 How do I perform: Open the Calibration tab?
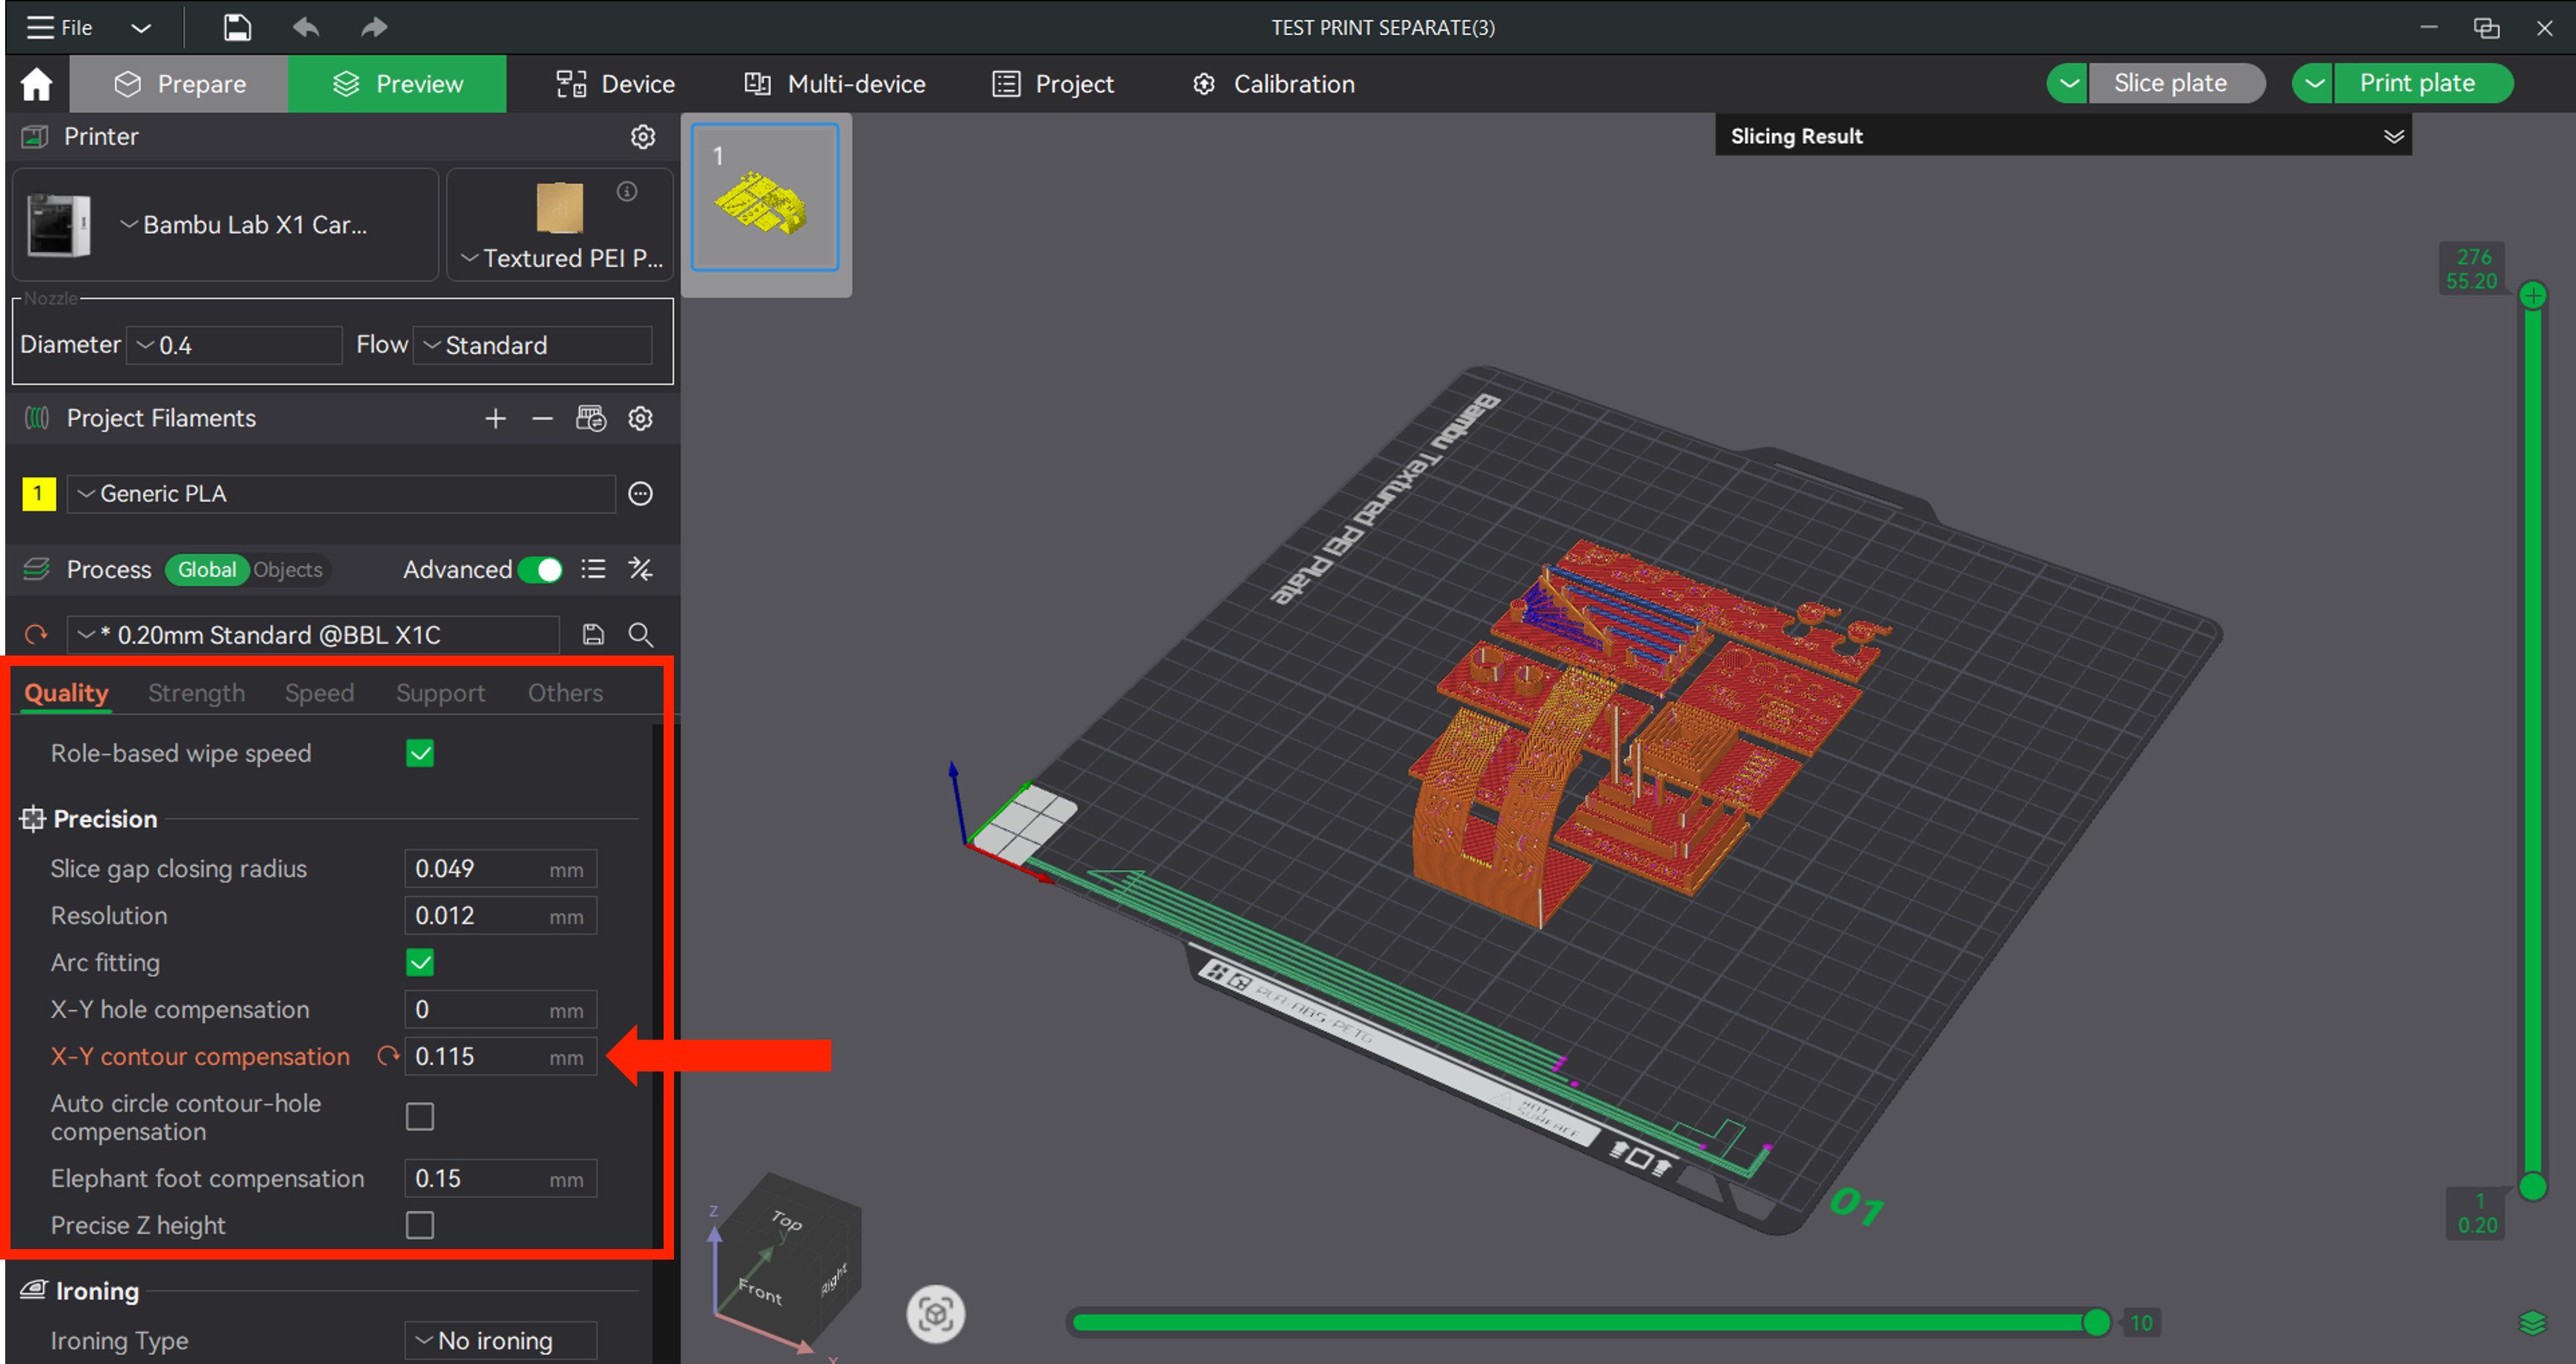[x=1273, y=84]
